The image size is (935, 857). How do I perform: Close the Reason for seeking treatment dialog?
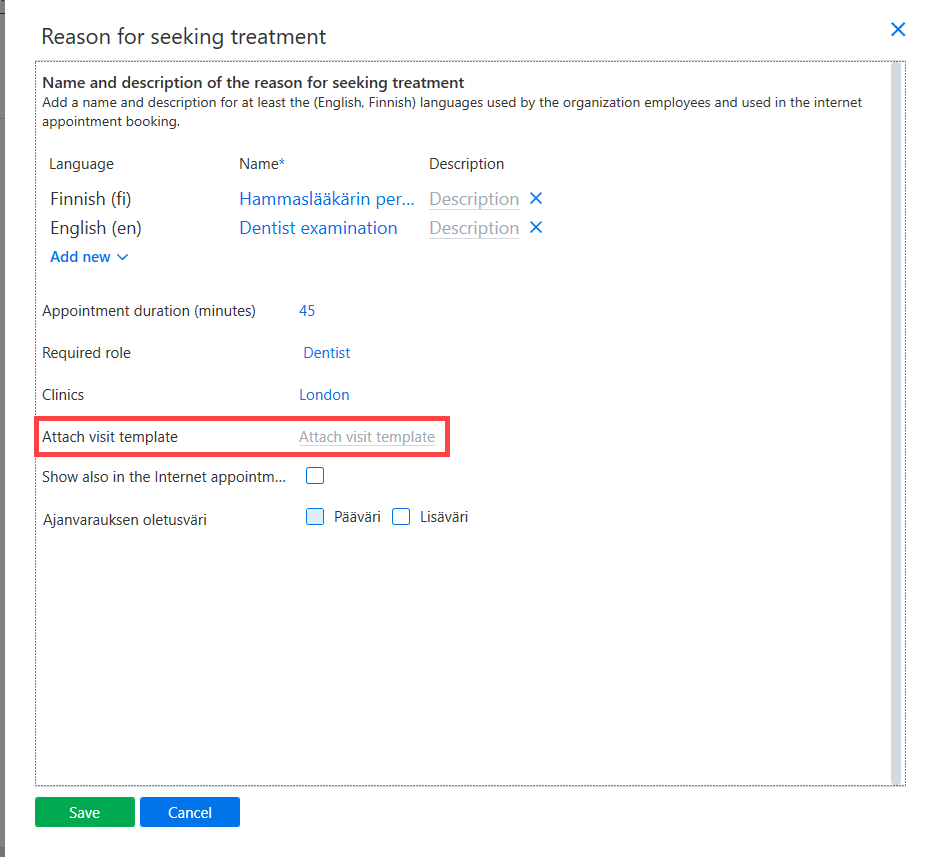coord(897,29)
